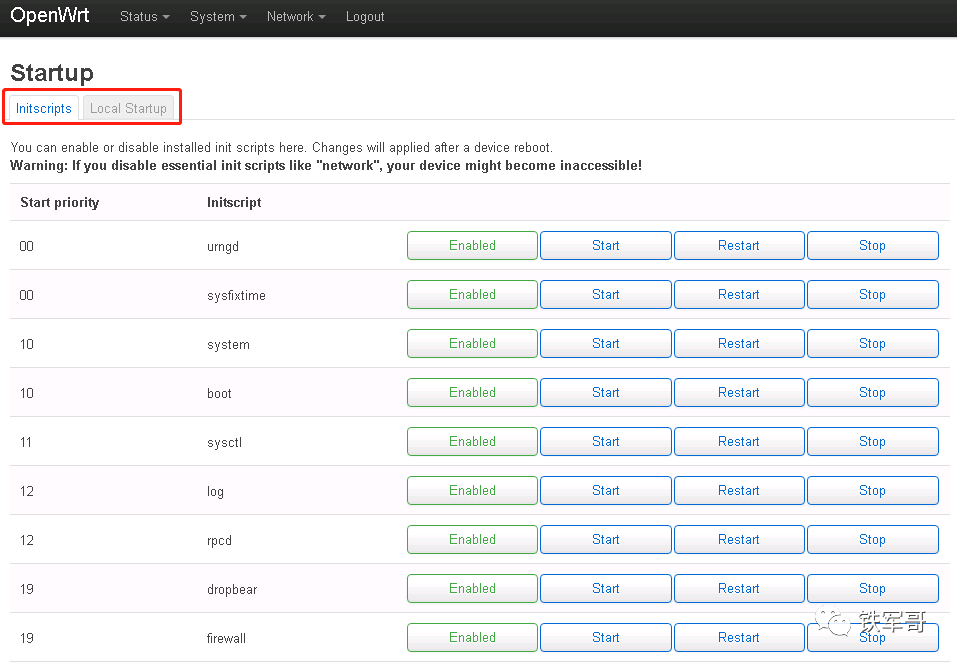The image size is (957, 663).
Task: Click the Logout menu item
Action: click(x=364, y=16)
